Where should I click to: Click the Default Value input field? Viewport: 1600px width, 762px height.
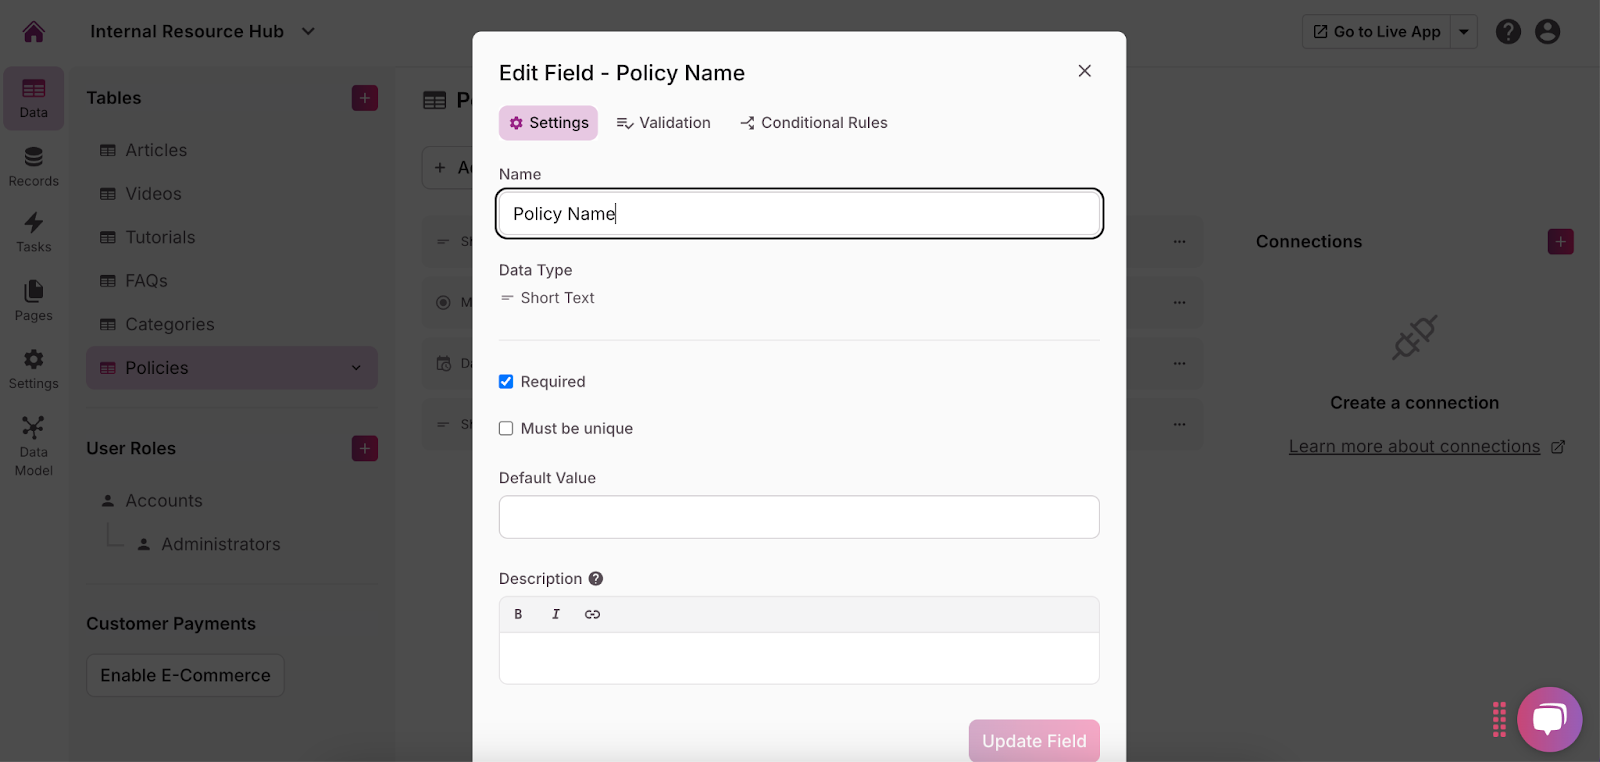(x=799, y=517)
